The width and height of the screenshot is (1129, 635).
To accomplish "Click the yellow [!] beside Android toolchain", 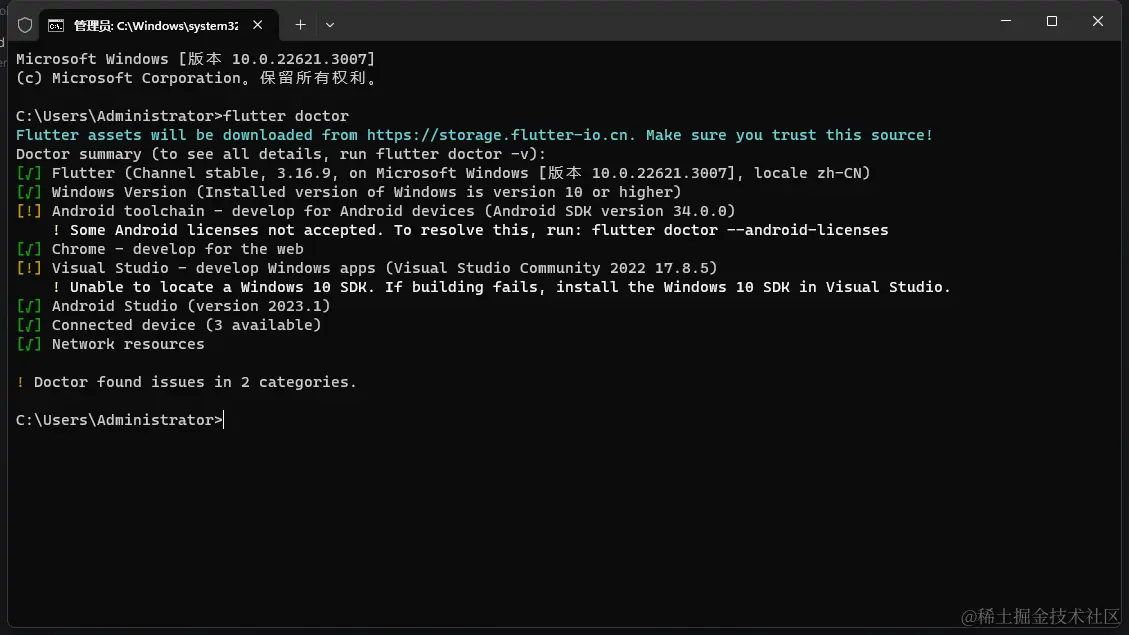I will coord(27,210).
